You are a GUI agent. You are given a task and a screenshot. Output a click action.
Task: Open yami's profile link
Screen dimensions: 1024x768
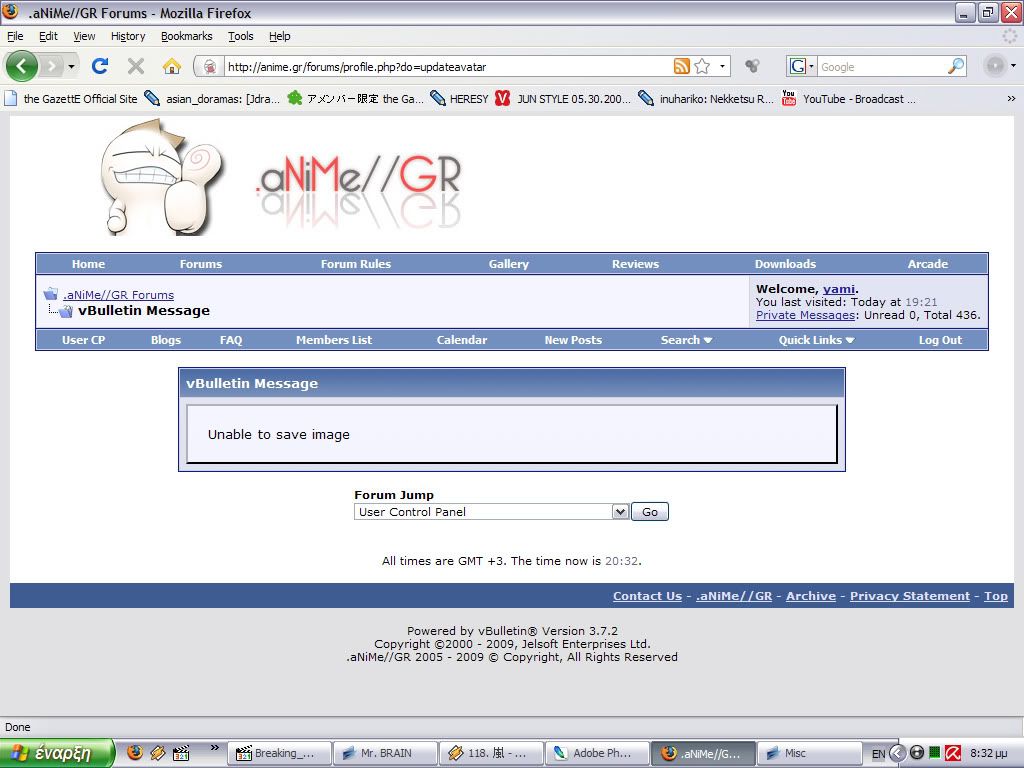pyautogui.click(x=839, y=289)
